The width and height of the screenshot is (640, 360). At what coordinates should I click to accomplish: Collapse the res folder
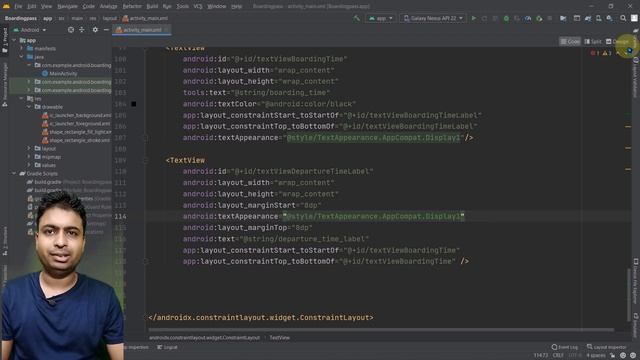(22, 98)
